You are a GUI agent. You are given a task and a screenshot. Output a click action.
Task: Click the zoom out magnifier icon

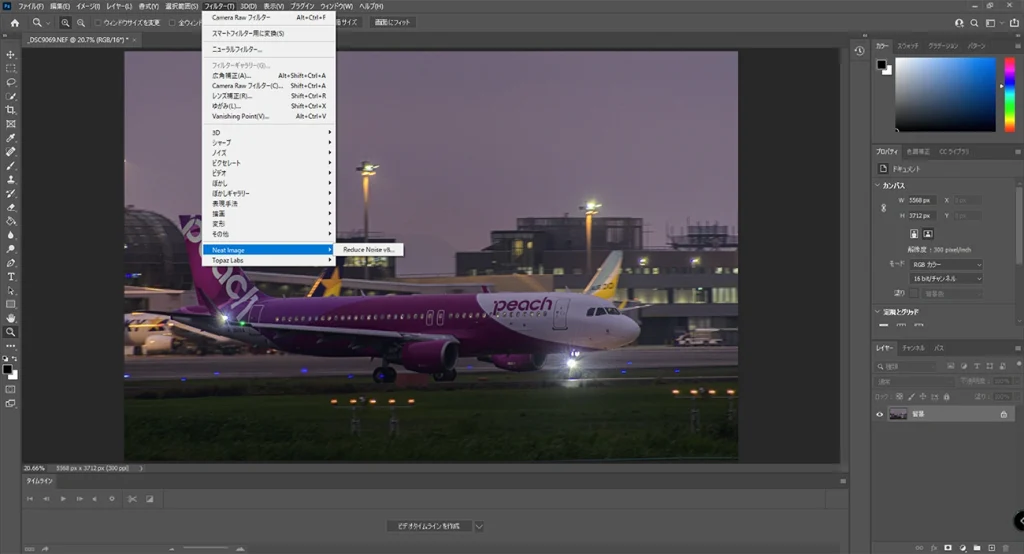tap(83, 22)
